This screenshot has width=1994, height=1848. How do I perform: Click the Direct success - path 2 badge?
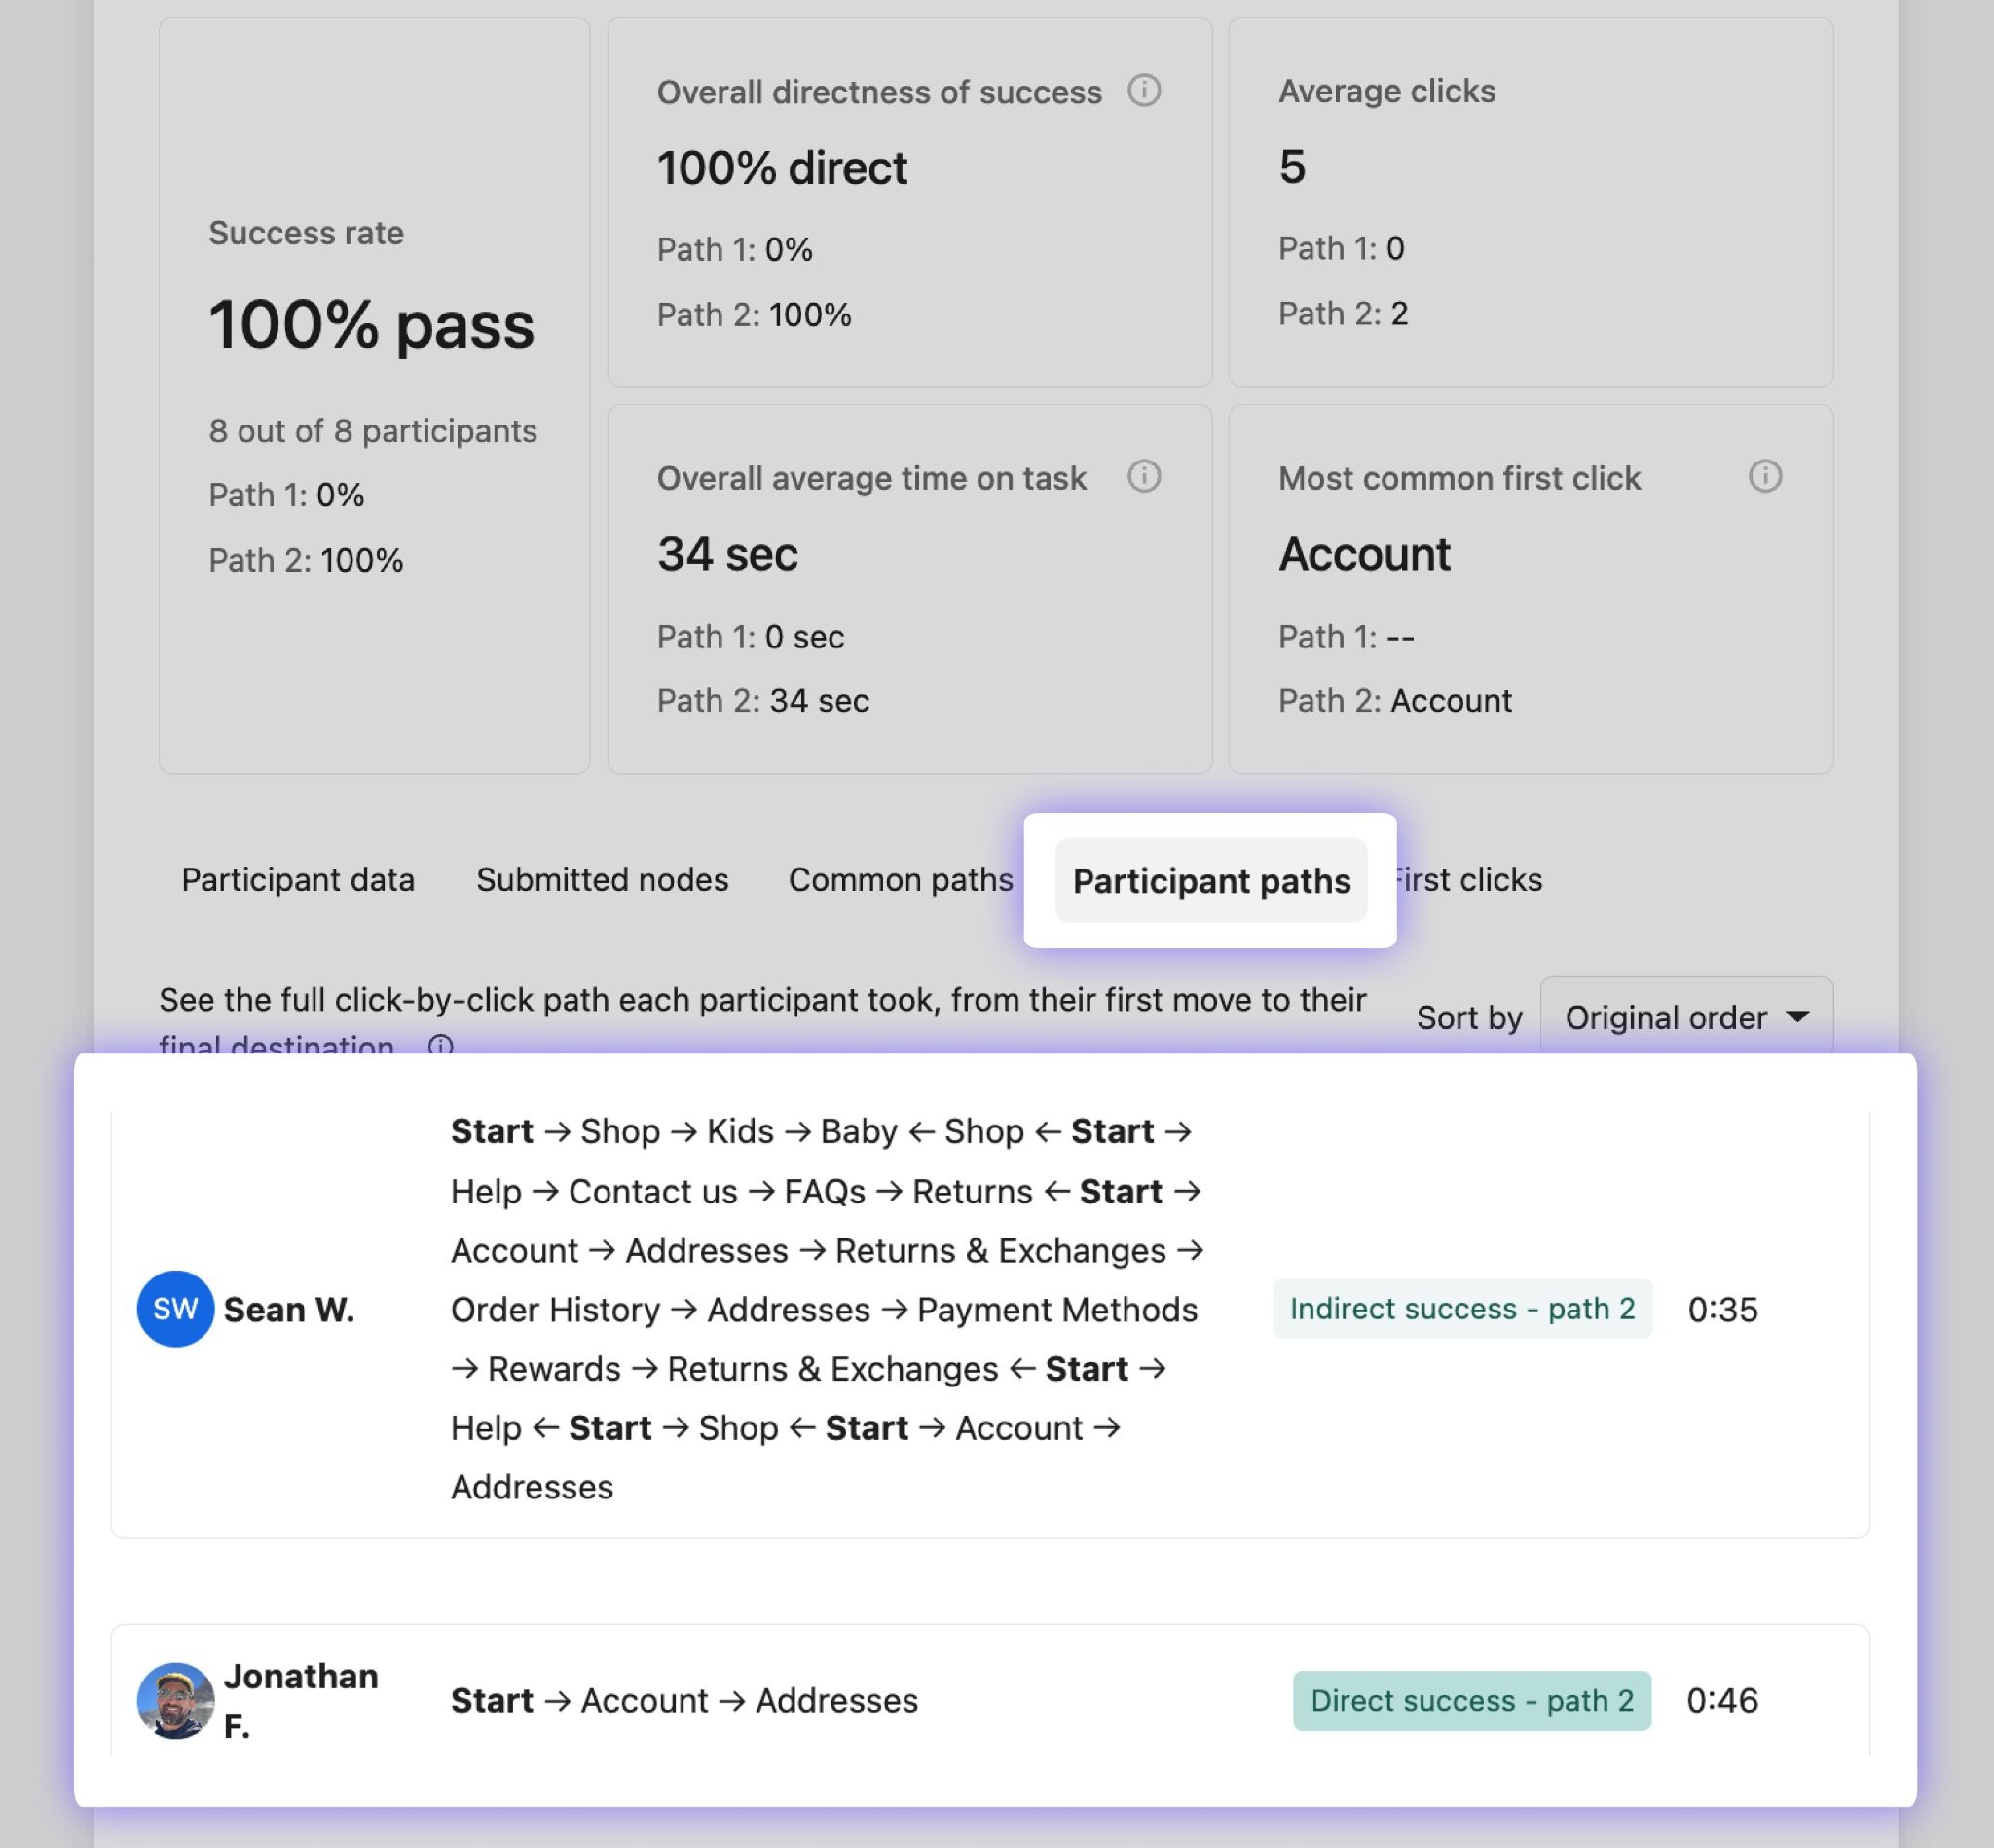[x=1472, y=1700]
